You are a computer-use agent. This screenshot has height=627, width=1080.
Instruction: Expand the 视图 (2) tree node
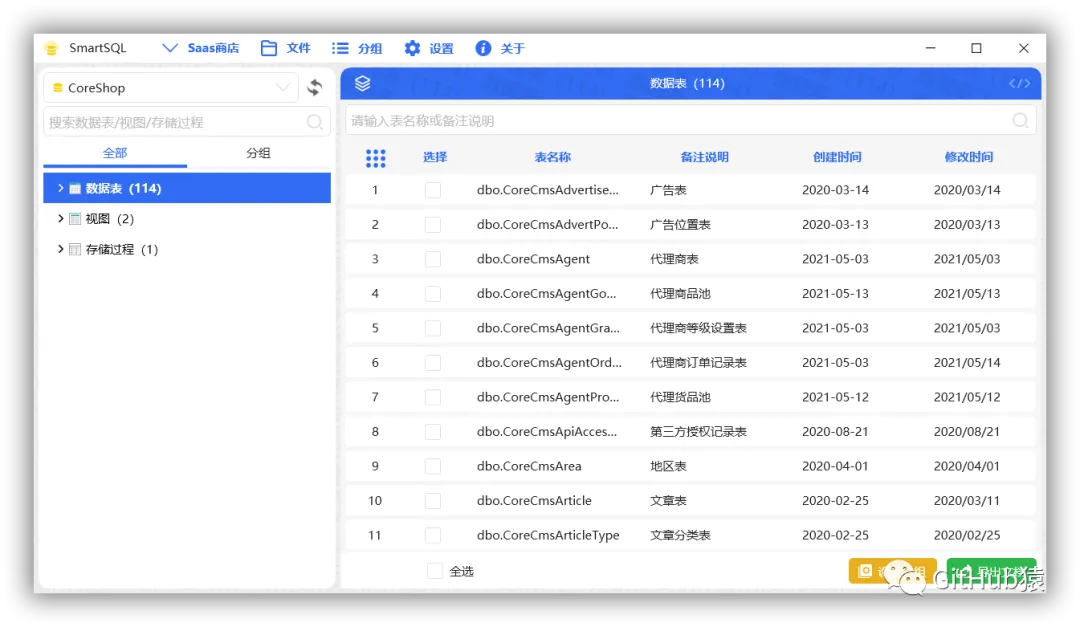pos(61,218)
